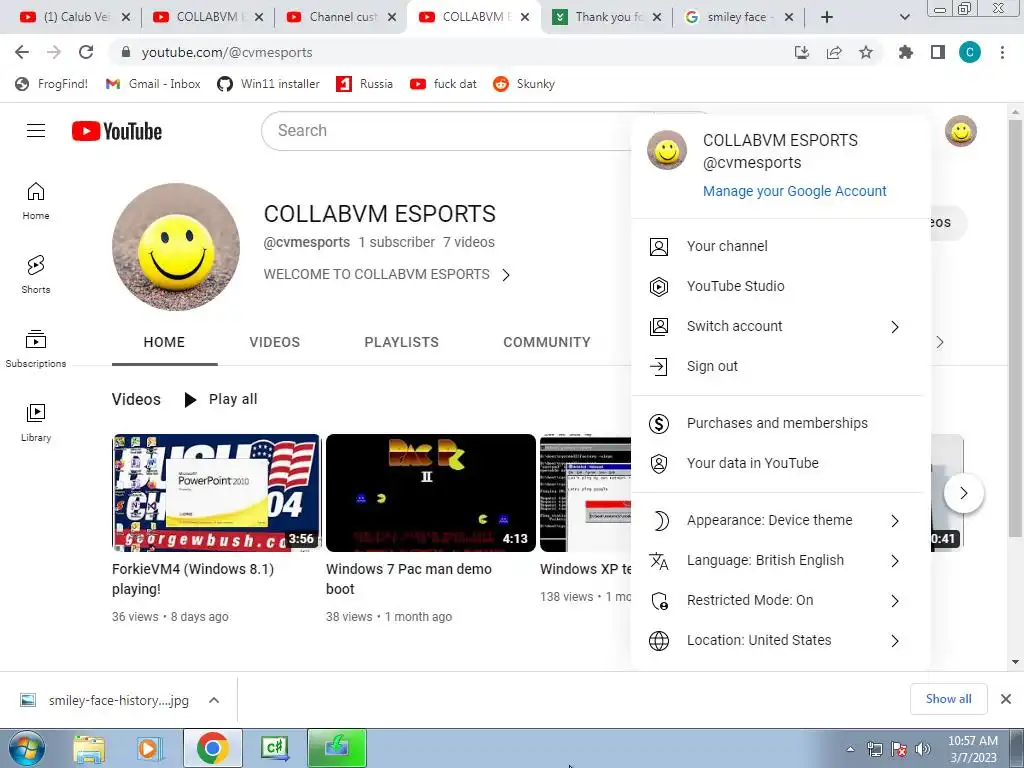This screenshot has width=1024, height=768.
Task: Show next videos with the carousel arrow
Action: tap(963, 493)
